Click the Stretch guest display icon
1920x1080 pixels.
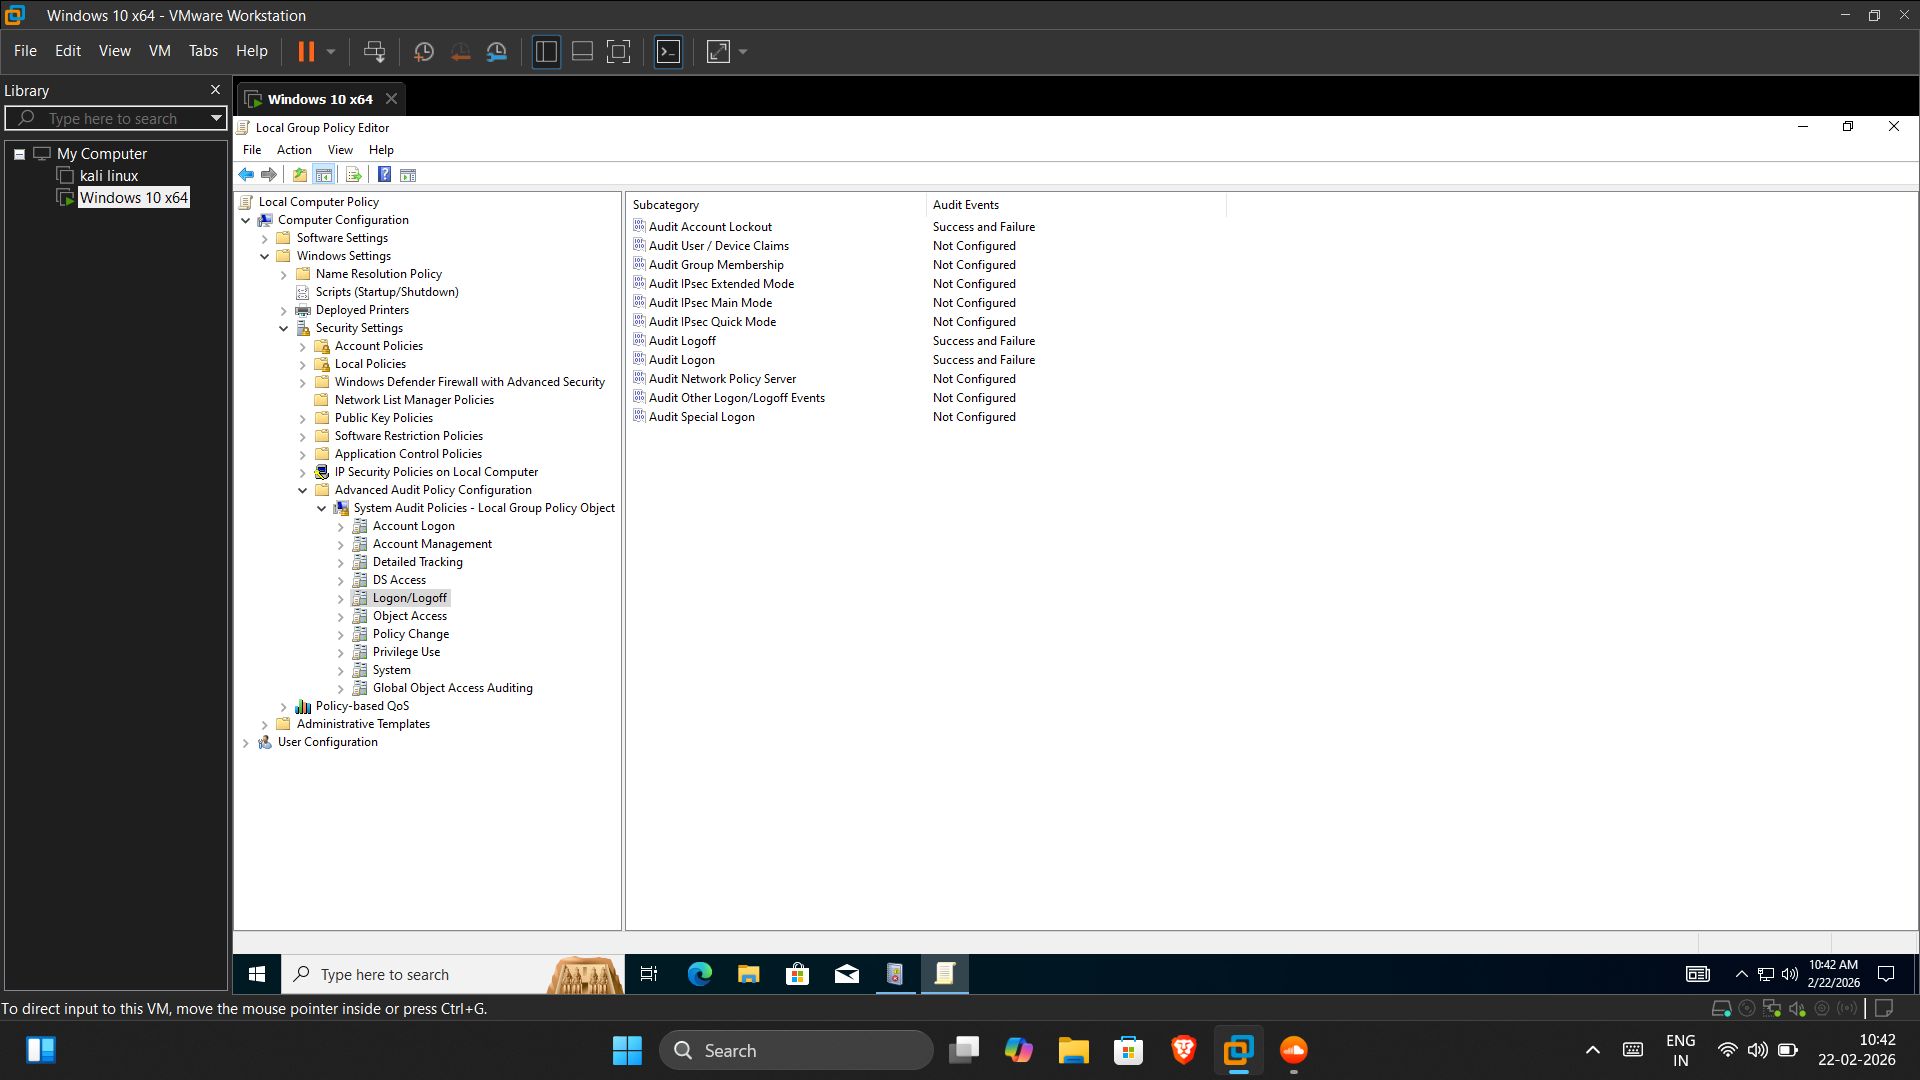(718, 51)
